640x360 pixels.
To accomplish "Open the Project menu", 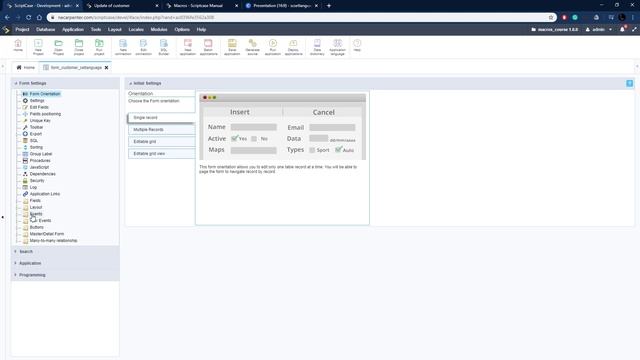I will pyautogui.click(x=22, y=29).
